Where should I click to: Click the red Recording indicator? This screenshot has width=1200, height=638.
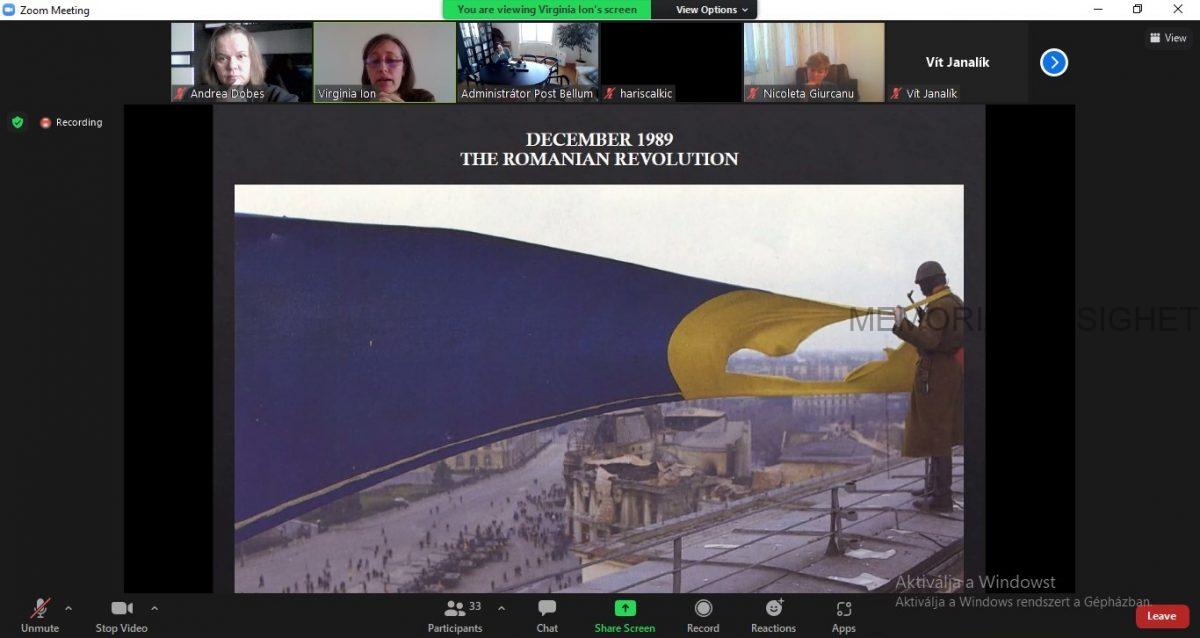(x=71, y=122)
